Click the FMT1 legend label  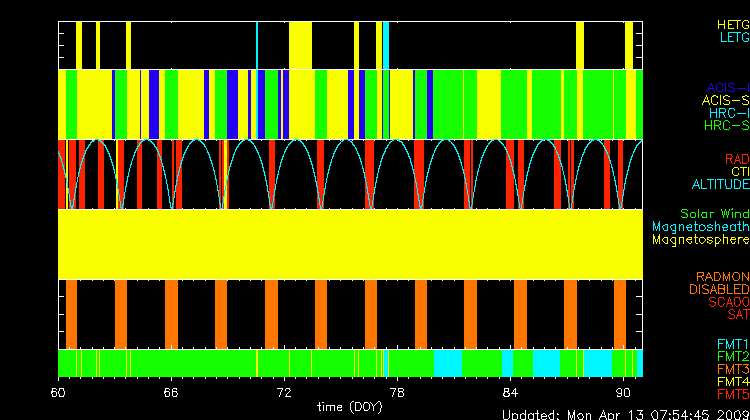[732, 343]
